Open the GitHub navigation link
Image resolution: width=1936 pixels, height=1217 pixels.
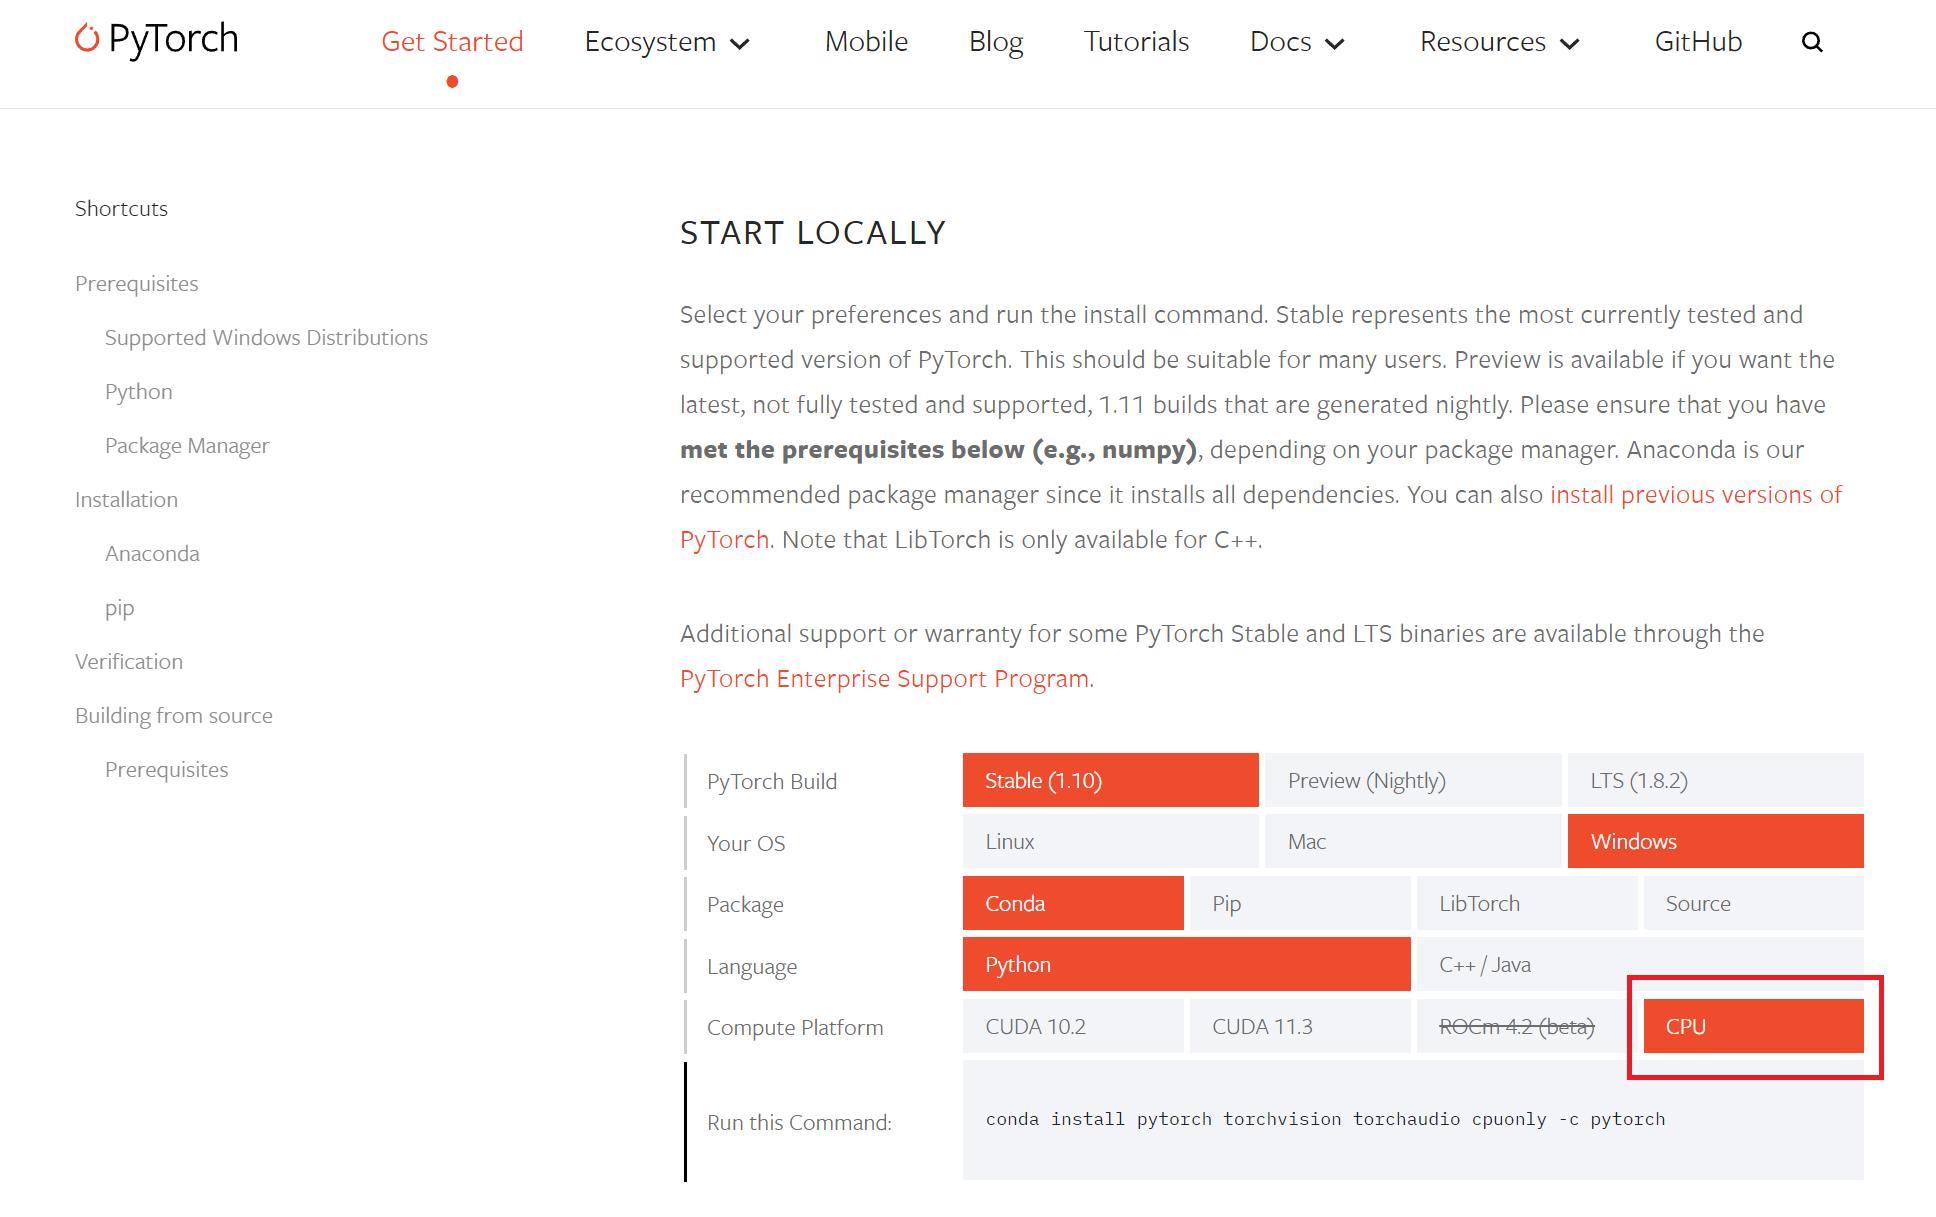pos(1698,42)
